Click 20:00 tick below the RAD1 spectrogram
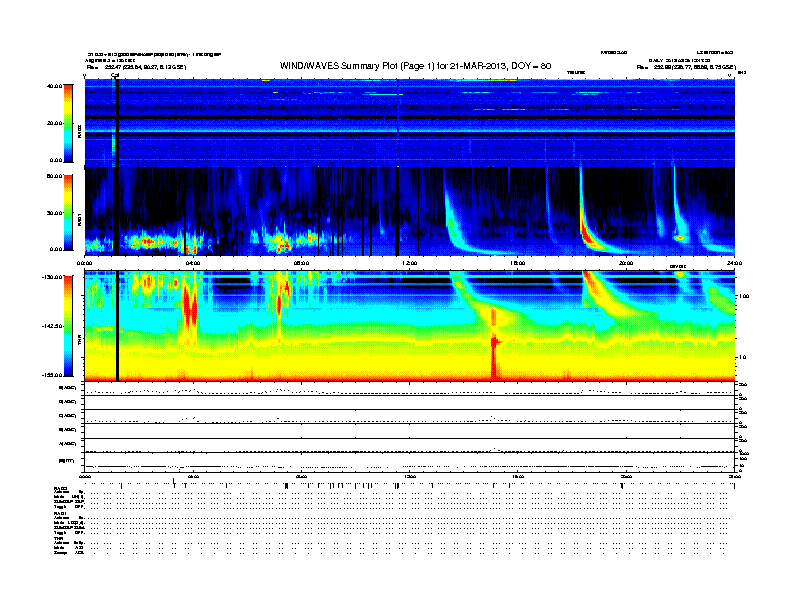This screenshot has width=792, height=612. click(626, 263)
